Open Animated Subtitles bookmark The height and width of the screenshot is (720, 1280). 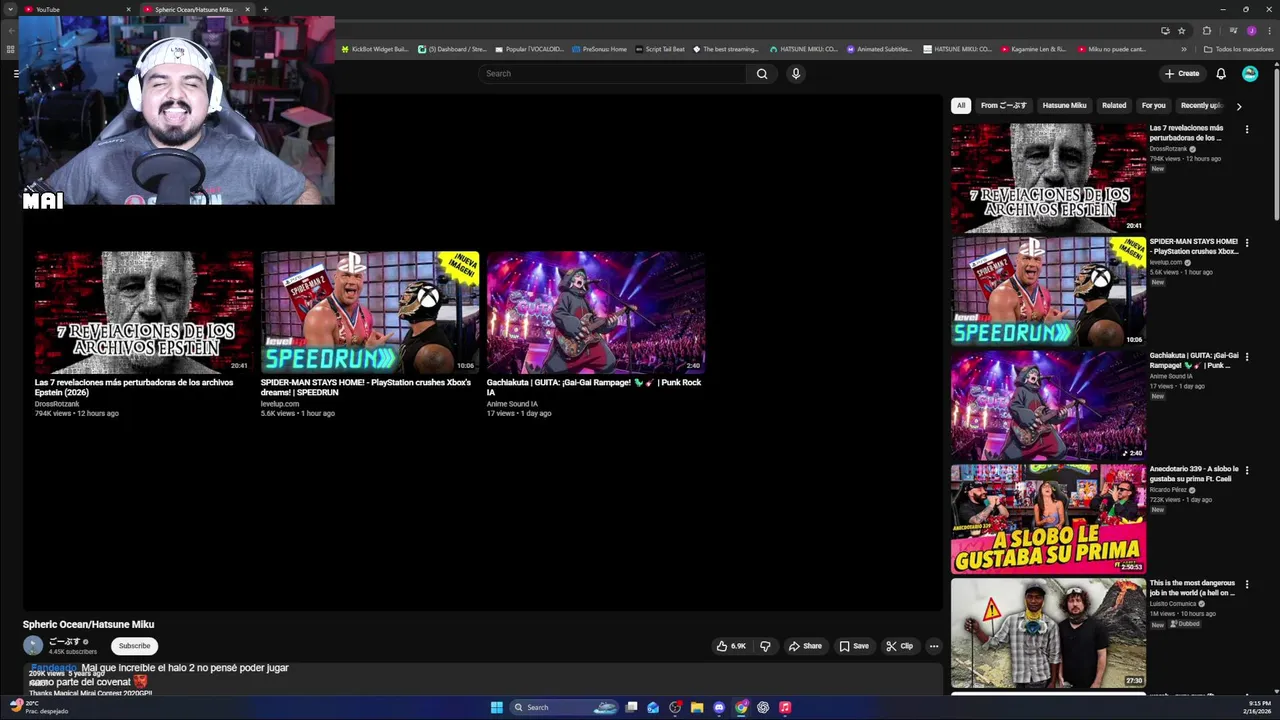coord(879,49)
